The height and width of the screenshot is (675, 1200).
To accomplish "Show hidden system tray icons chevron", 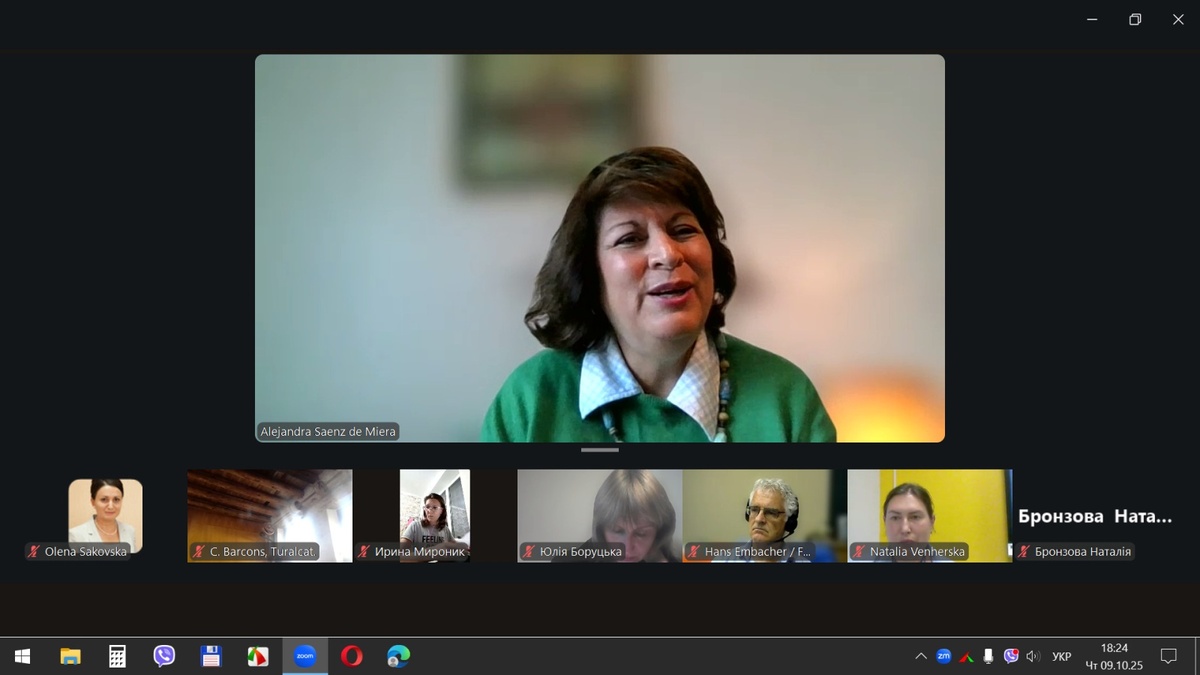I will click(920, 656).
